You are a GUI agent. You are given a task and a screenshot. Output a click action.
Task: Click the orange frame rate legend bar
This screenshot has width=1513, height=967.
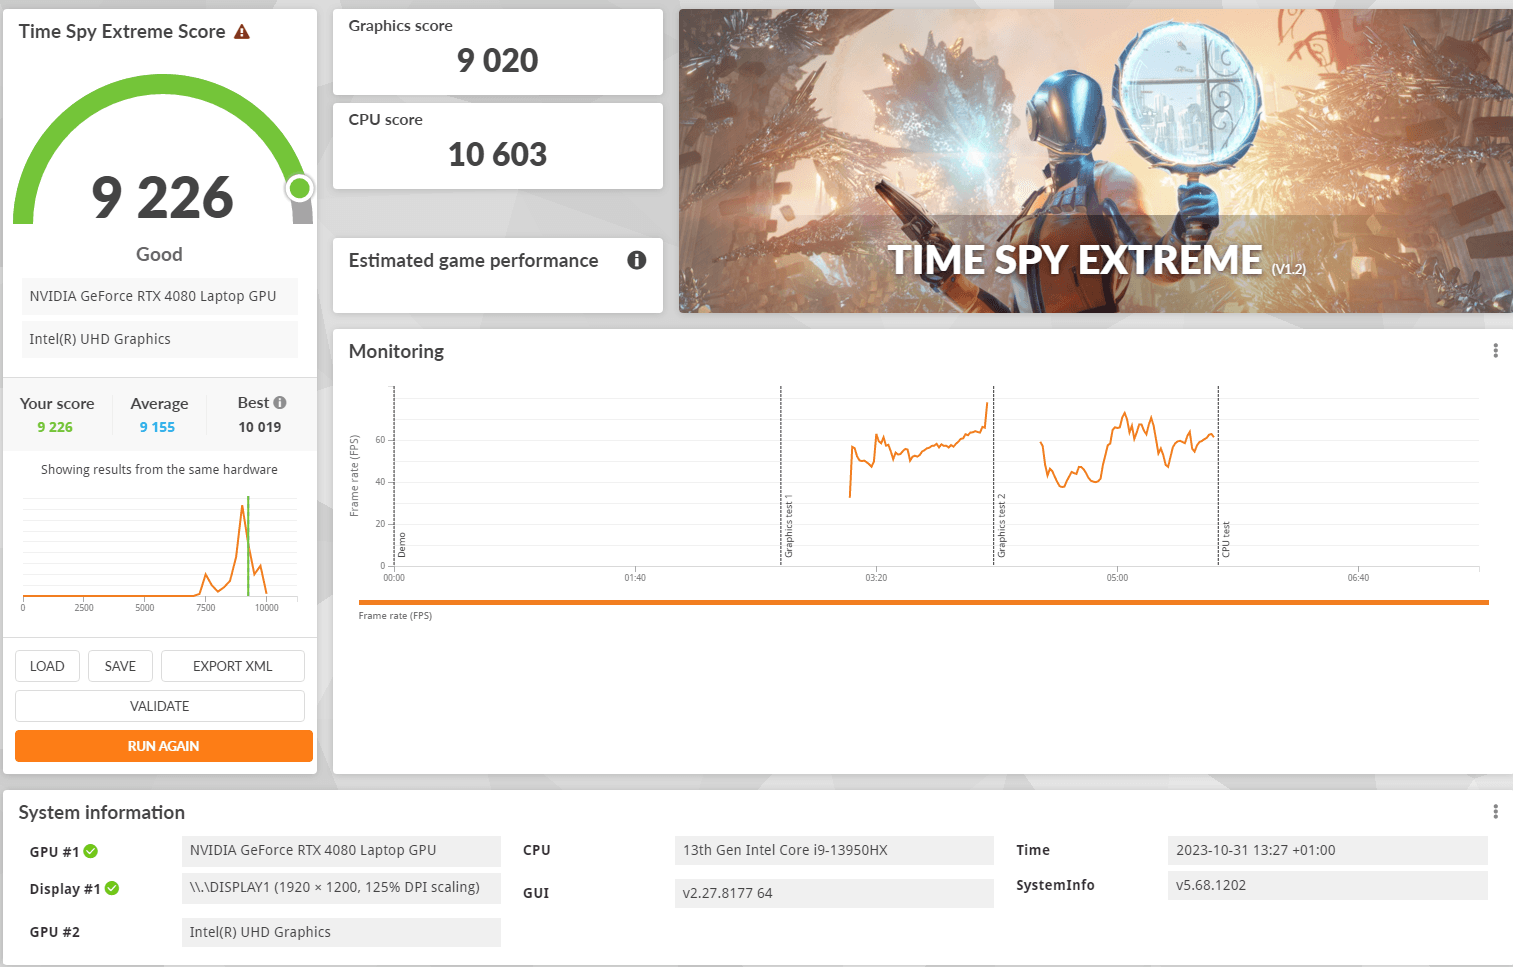click(x=923, y=602)
